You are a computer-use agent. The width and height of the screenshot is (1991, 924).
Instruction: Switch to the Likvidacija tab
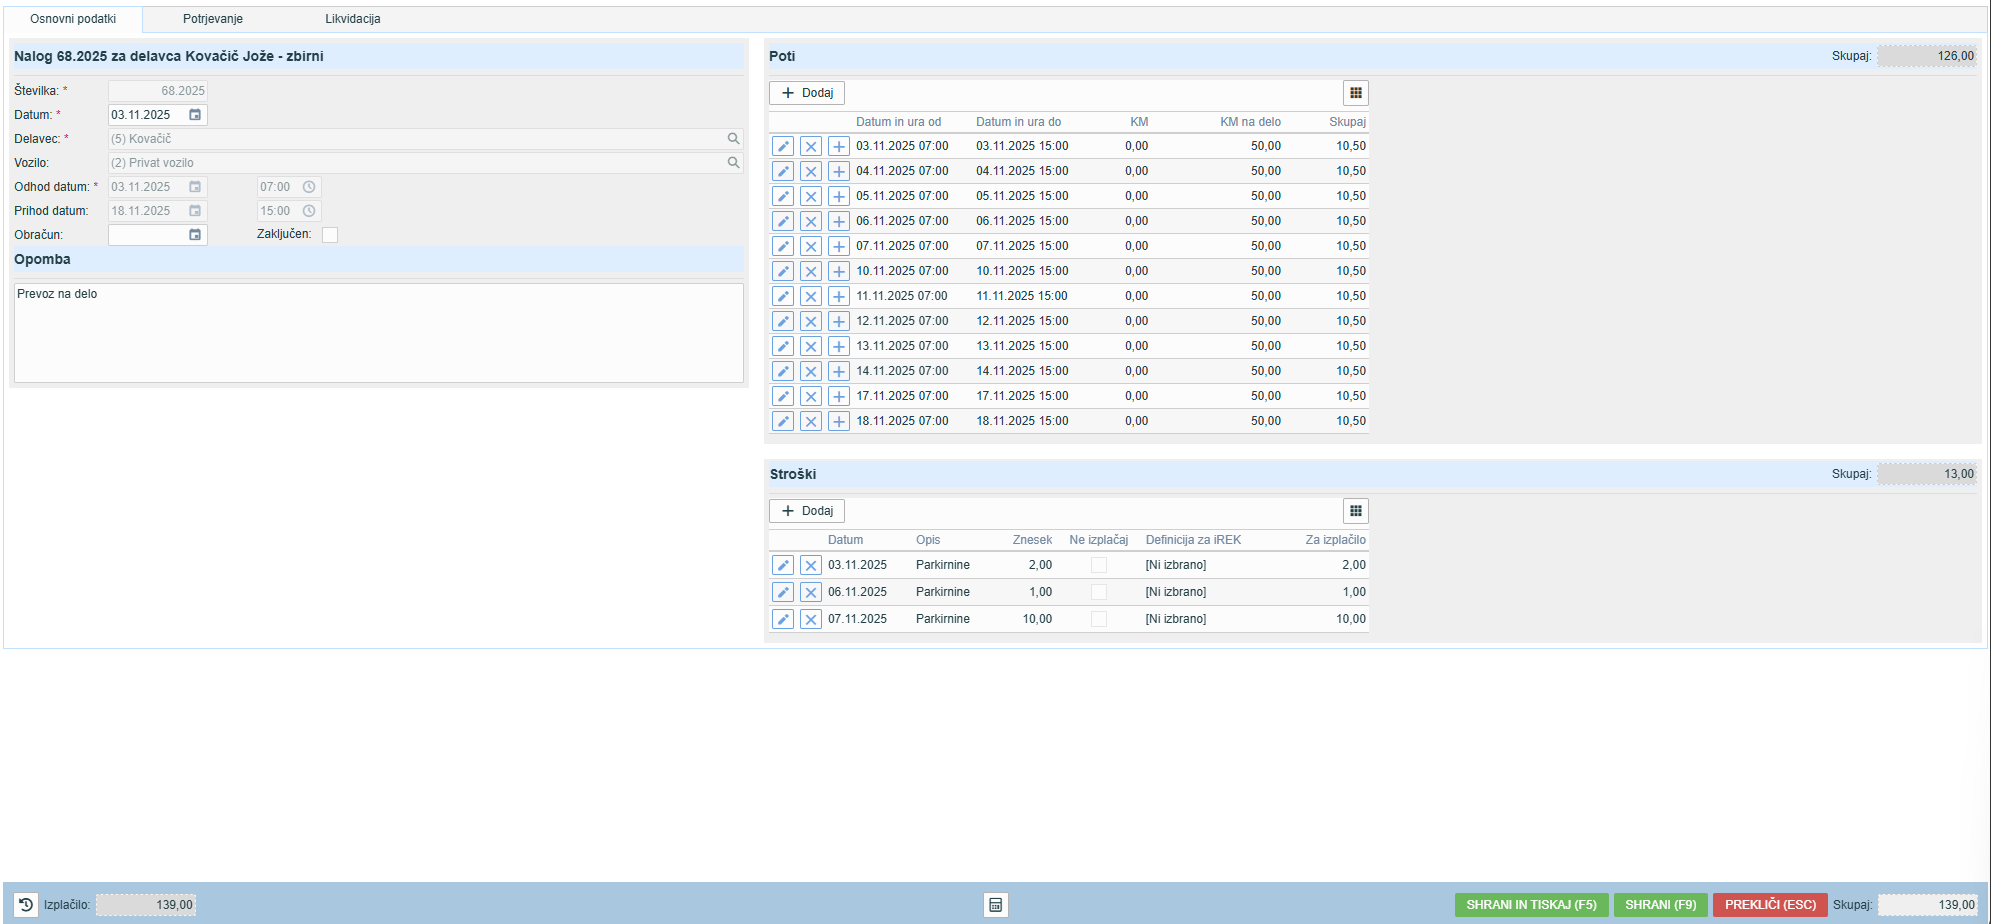pyautogui.click(x=352, y=19)
